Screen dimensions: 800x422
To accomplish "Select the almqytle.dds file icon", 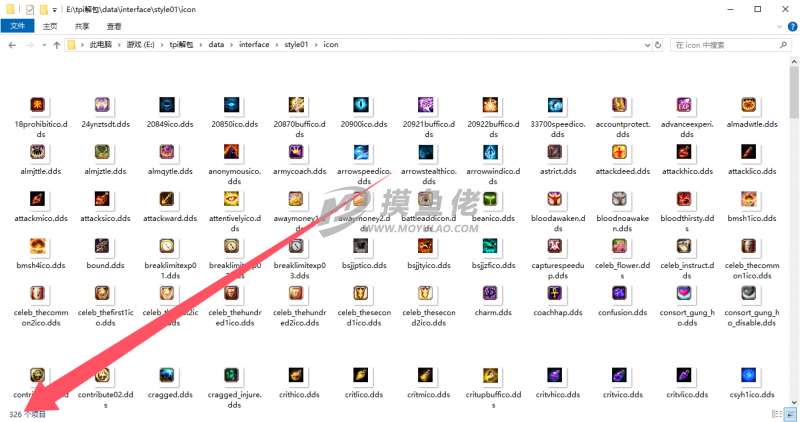I will click(167, 152).
